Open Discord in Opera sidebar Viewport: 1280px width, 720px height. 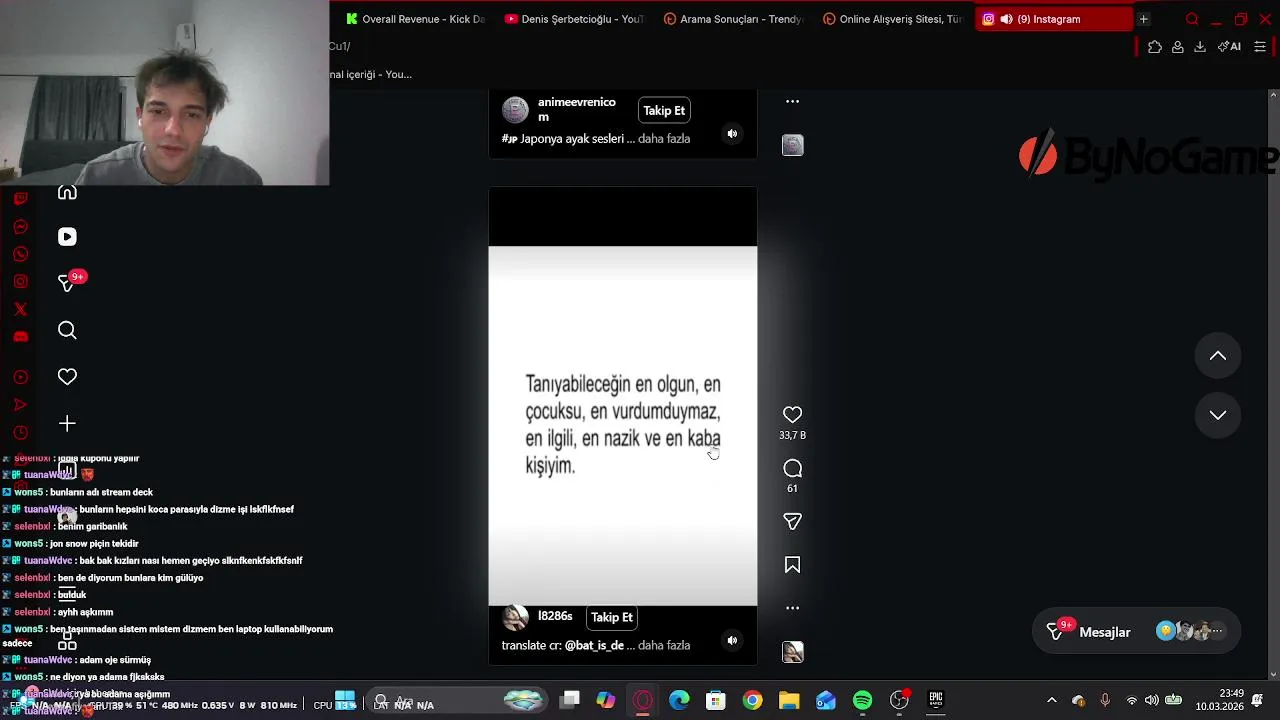[20, 337]
